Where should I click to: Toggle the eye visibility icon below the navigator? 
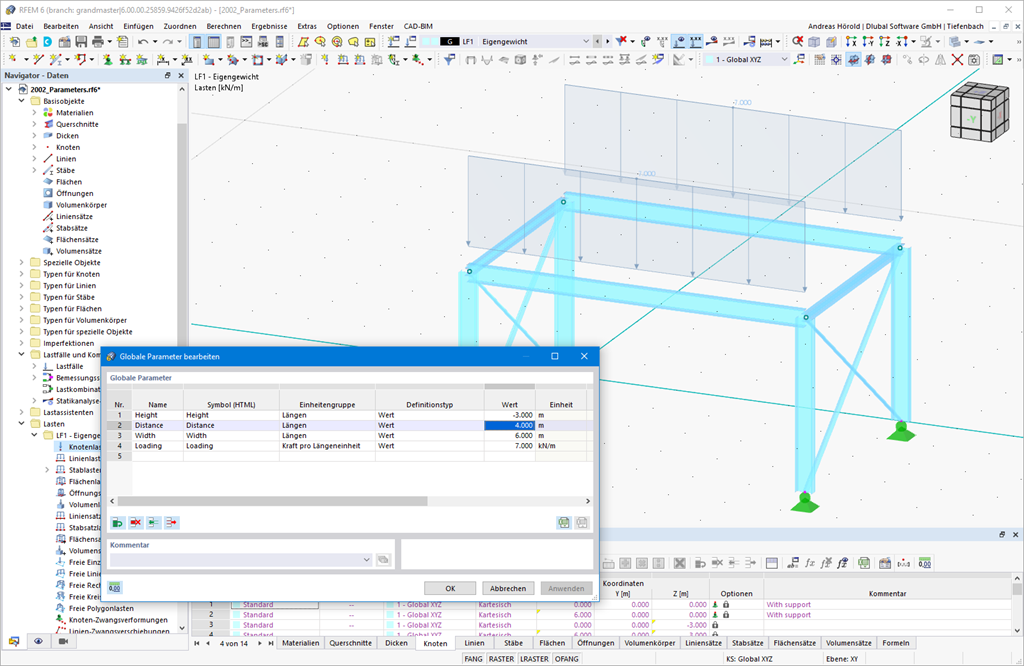[39, 641]
